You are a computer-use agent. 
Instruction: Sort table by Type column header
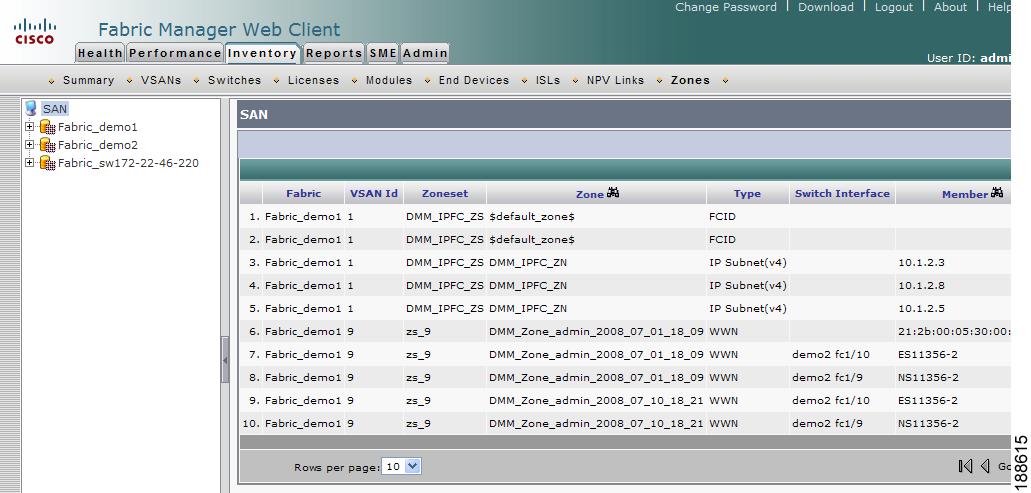[x=747, y=193]
